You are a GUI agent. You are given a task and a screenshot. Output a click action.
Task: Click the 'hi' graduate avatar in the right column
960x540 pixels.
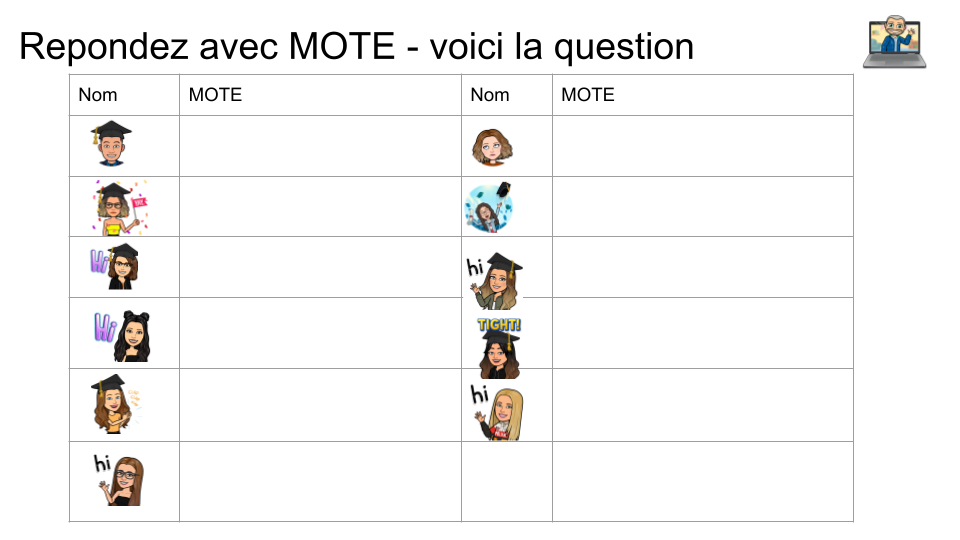pos(495,280)
